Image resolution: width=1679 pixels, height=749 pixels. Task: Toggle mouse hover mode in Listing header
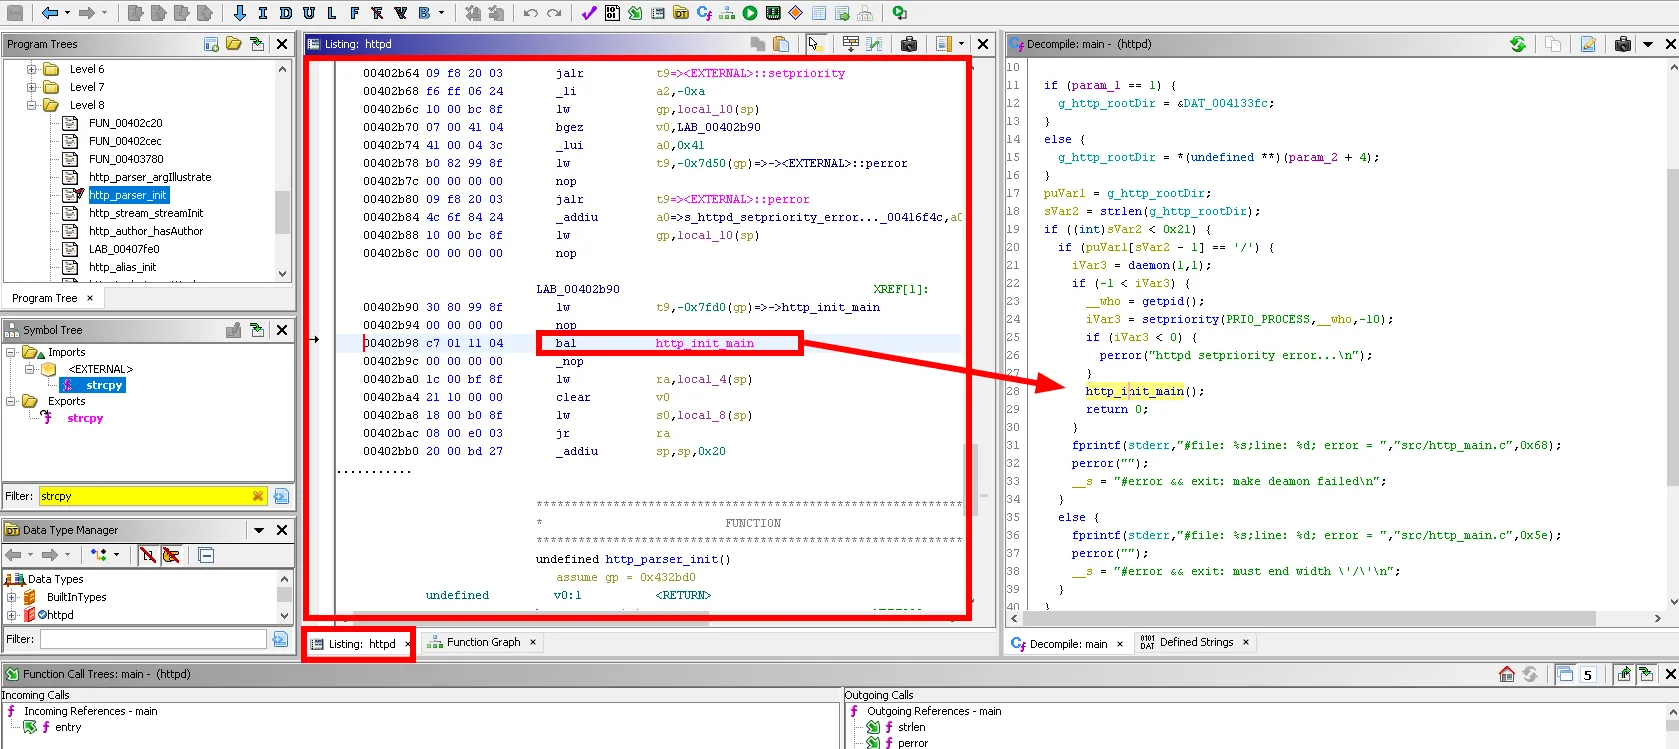pyautogui.click(x=815, y=44)
